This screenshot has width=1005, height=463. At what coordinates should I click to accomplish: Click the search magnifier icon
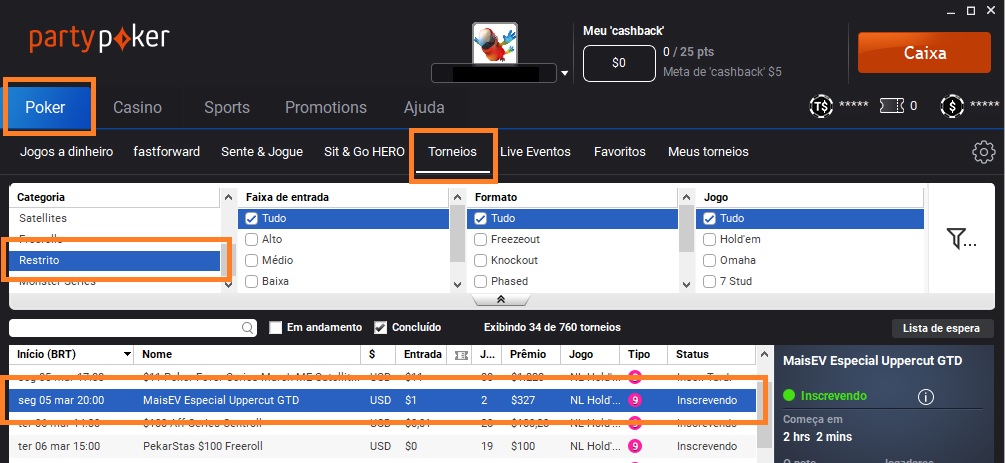(x=247, y=328)
